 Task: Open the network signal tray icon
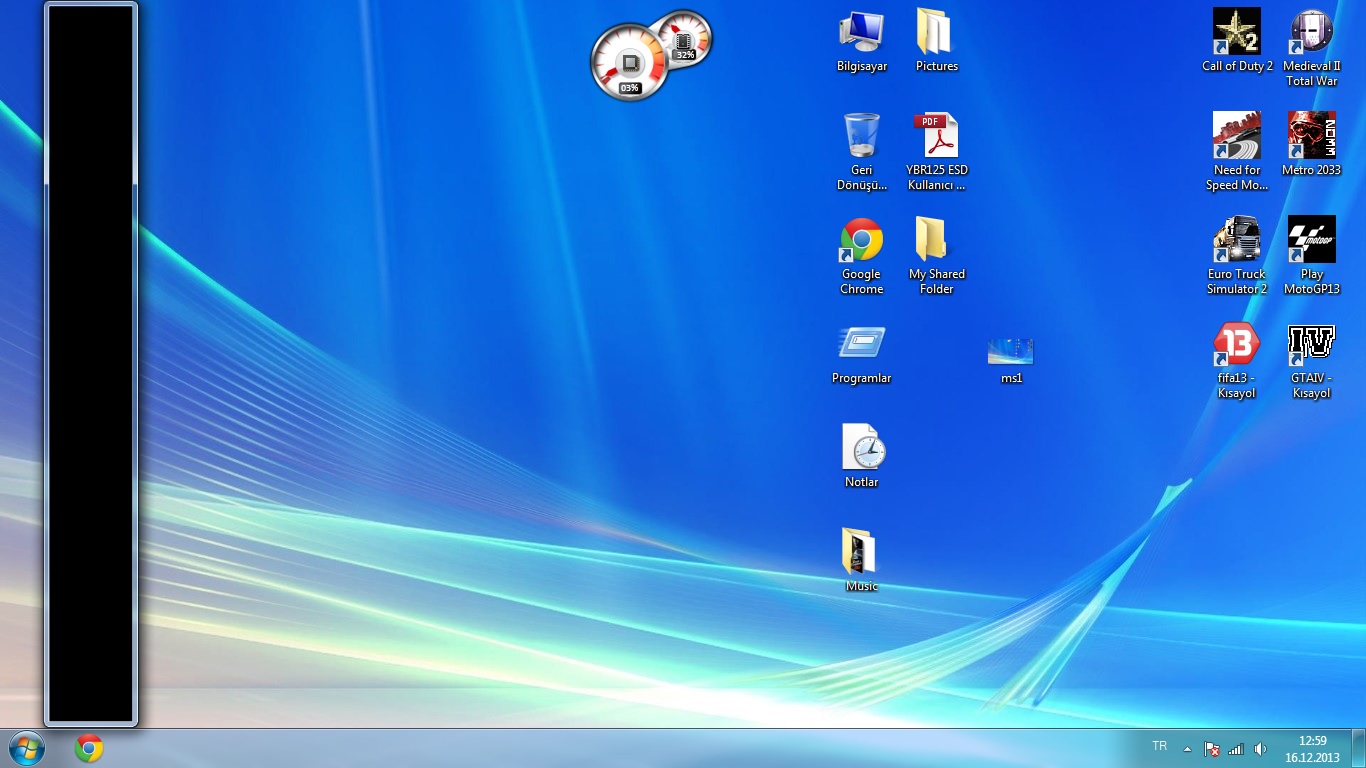pos(1236,748)
